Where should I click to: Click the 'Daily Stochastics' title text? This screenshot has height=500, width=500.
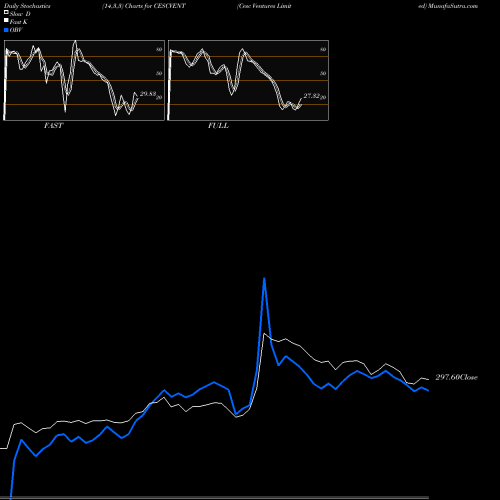click(x=27, y=6)
